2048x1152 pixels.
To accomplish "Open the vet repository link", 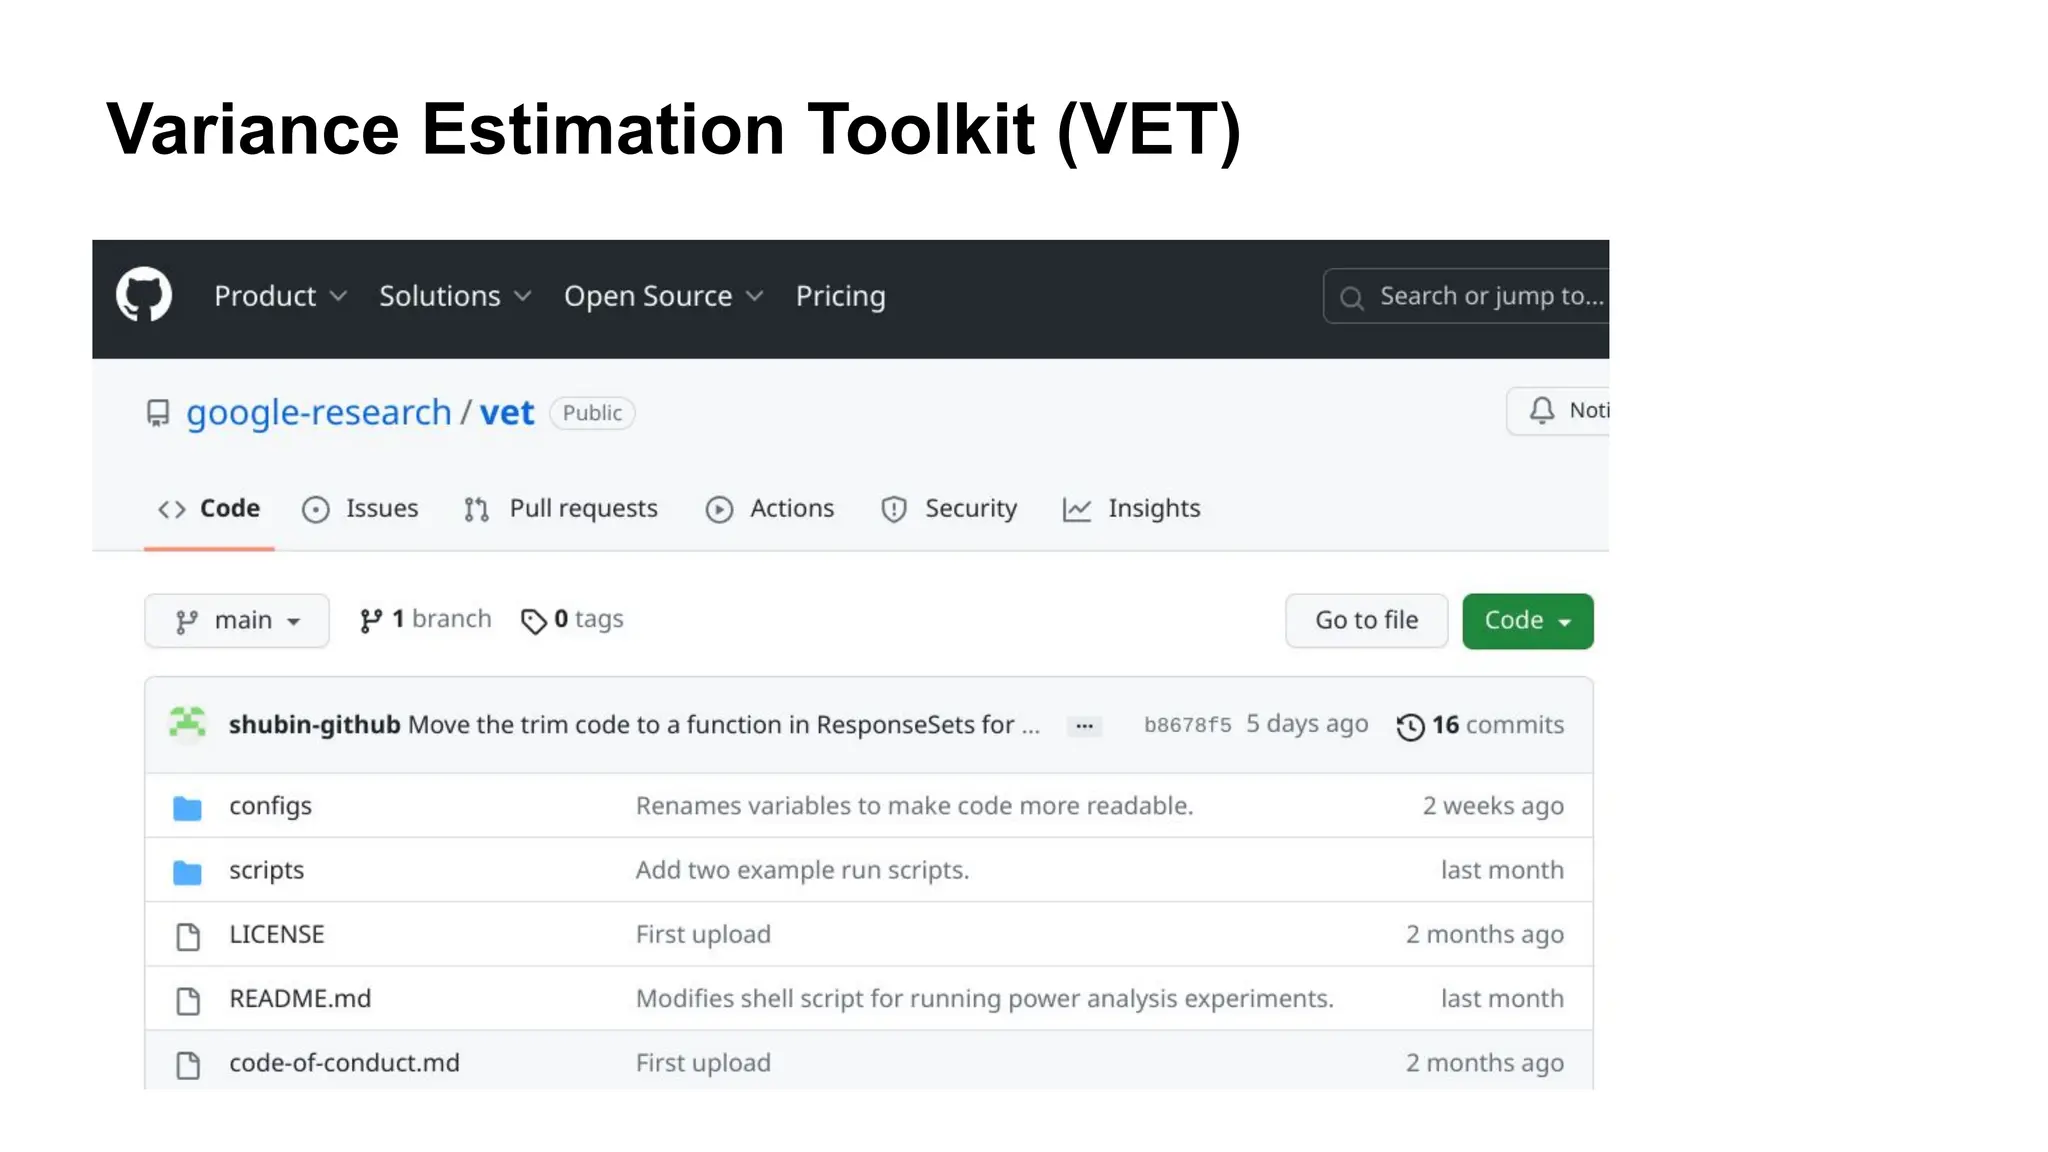I will pos(507,413).
